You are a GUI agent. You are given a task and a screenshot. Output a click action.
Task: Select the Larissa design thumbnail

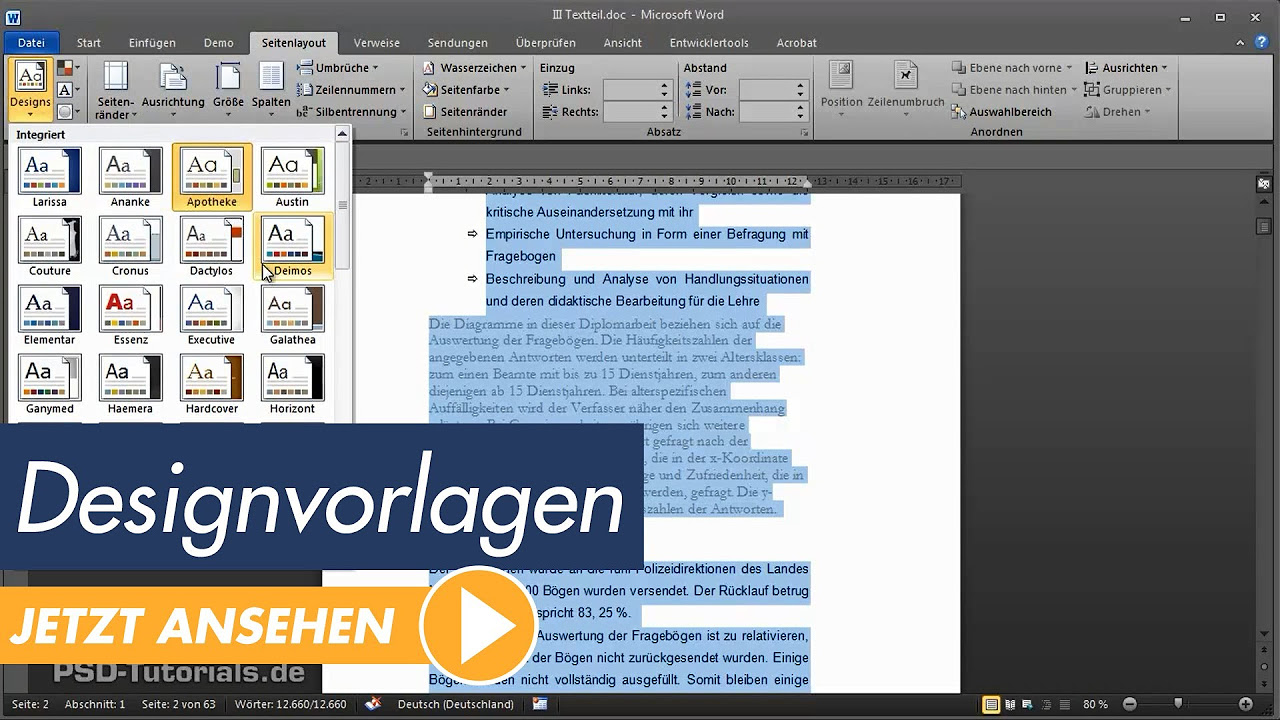(x=49, y=177)
